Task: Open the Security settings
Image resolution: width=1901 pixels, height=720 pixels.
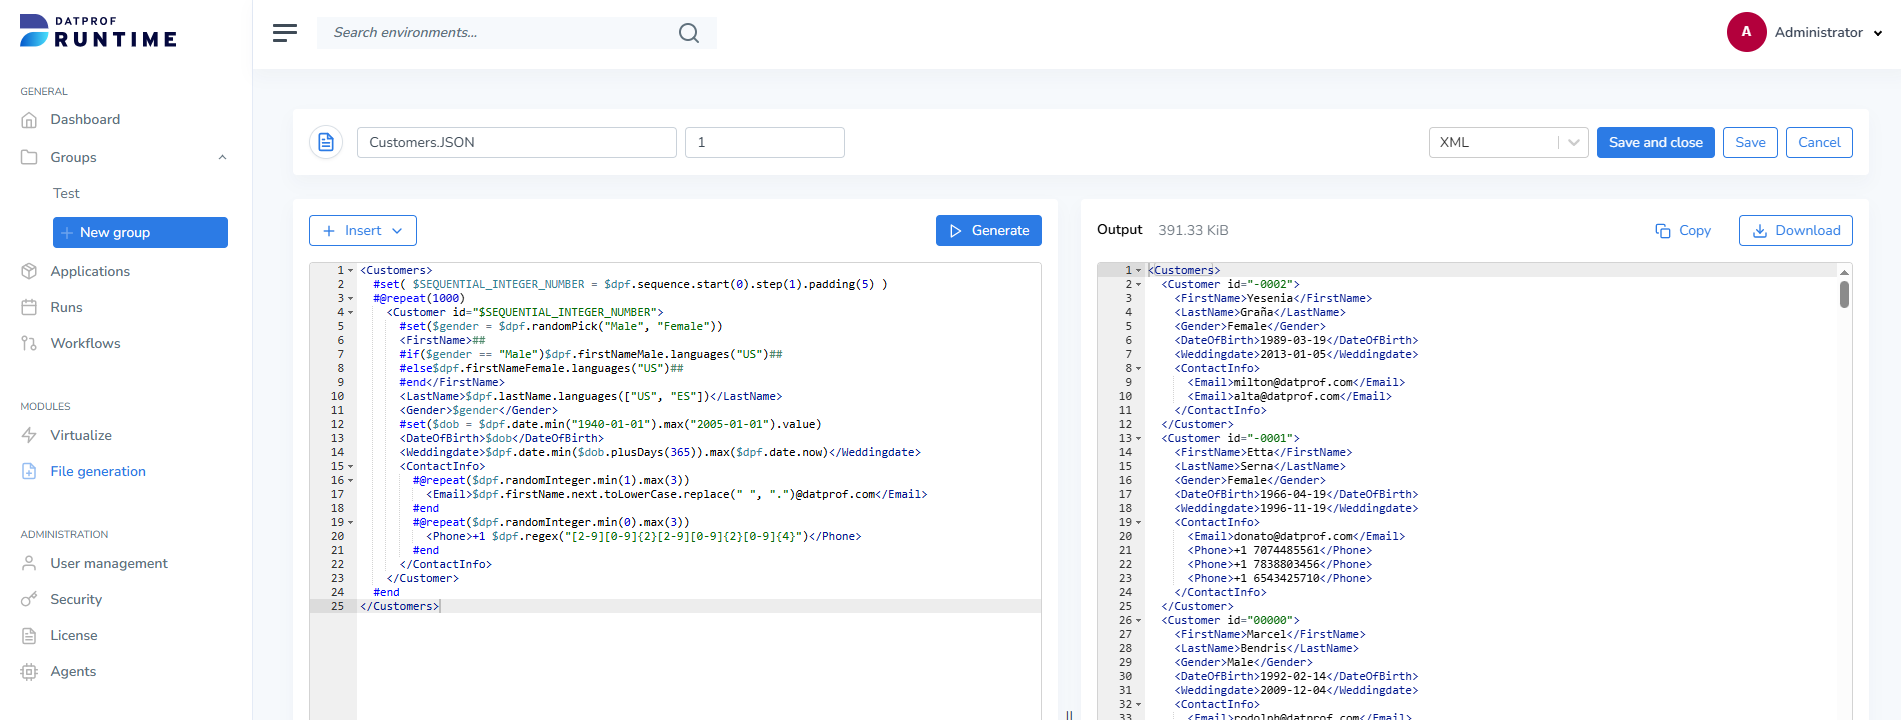Action: [x=76, y=599]
